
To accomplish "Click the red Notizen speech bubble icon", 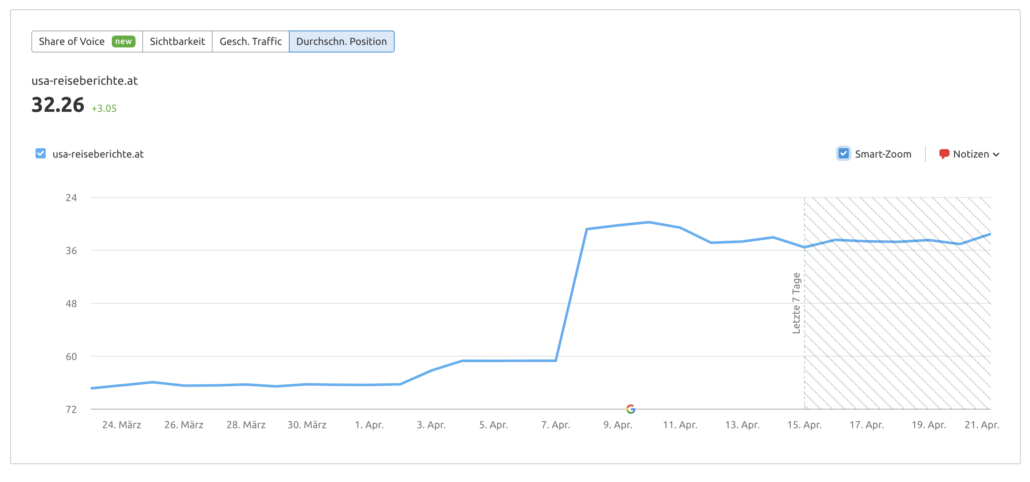I will tap(944, 154).
